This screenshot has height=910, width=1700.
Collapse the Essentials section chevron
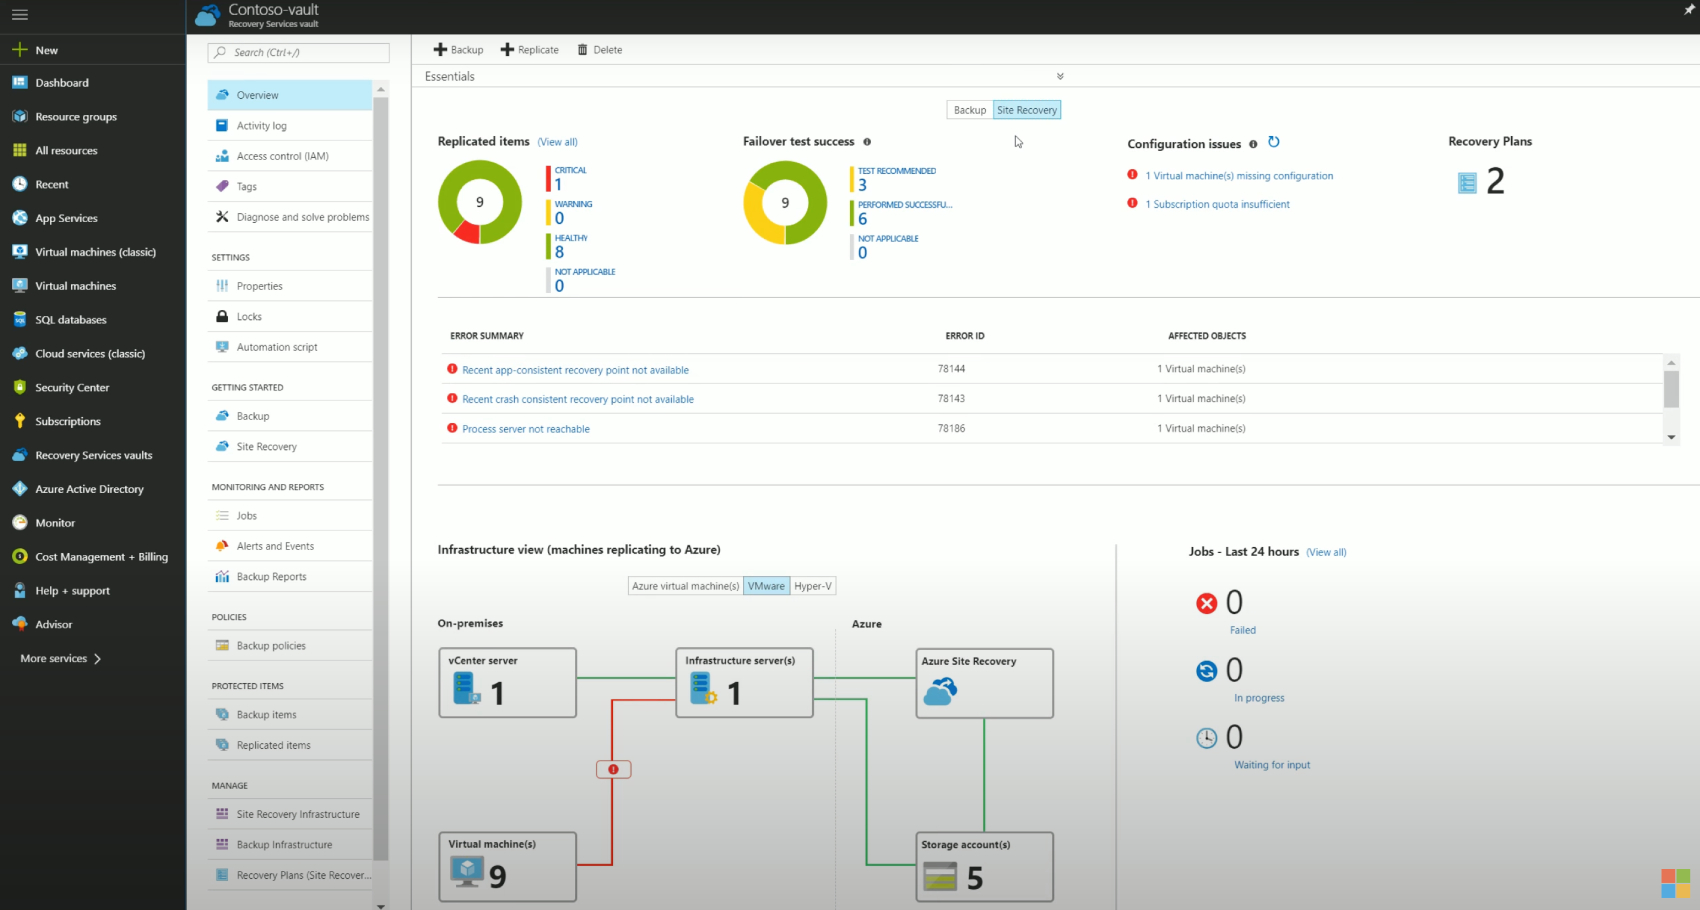[x=1060, y=76]
